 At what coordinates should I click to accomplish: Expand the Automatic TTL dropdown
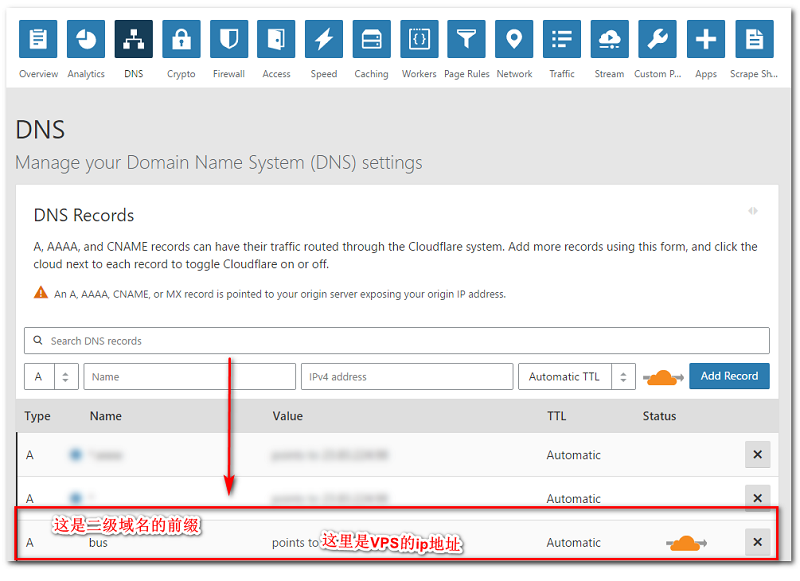click(576, 377)
